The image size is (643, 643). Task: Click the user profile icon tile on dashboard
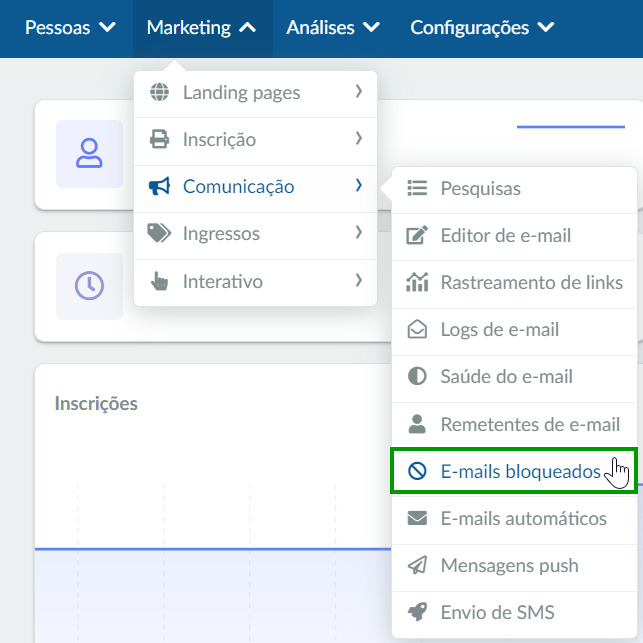pos(89,154)
